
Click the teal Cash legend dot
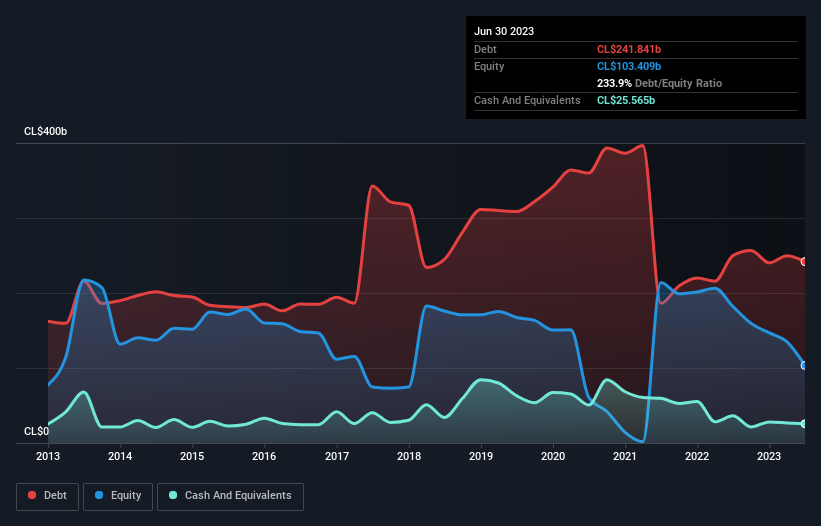[x=173, y=495]
